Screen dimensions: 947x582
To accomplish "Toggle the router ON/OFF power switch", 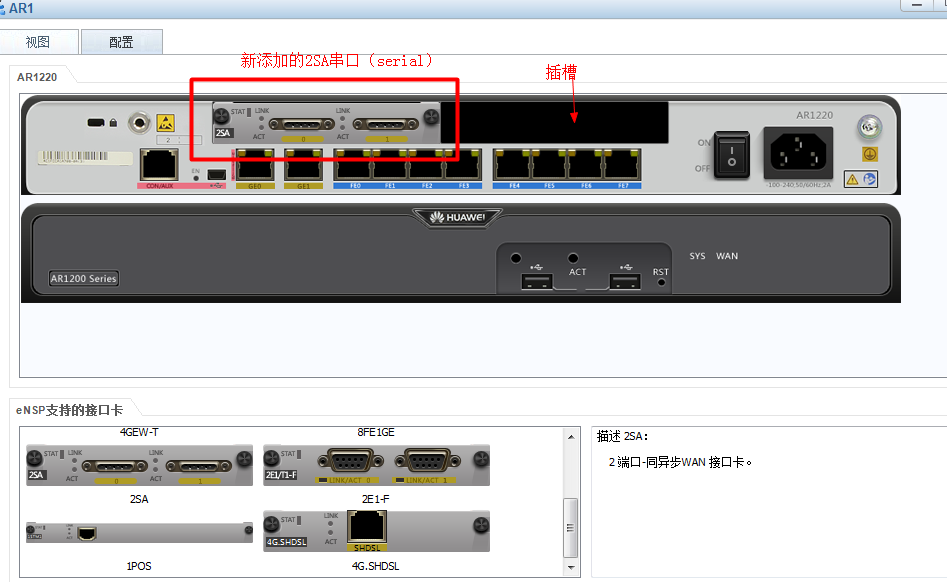I will tap(731, 155).
